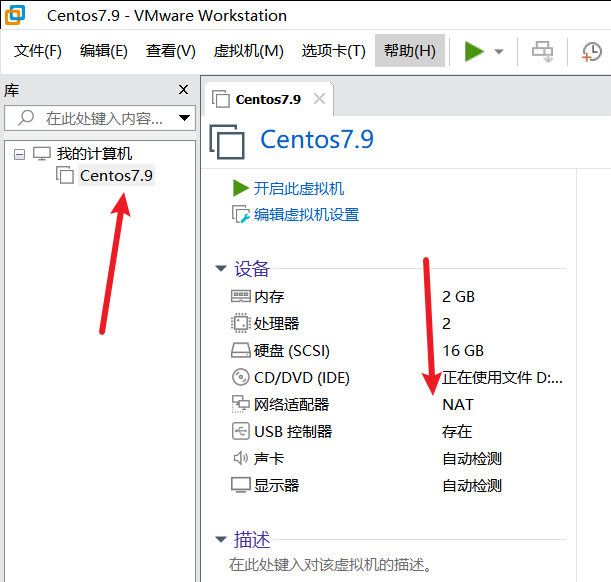
Task: Click the snapshot clock toolbar icon
Action: (592, 51)
